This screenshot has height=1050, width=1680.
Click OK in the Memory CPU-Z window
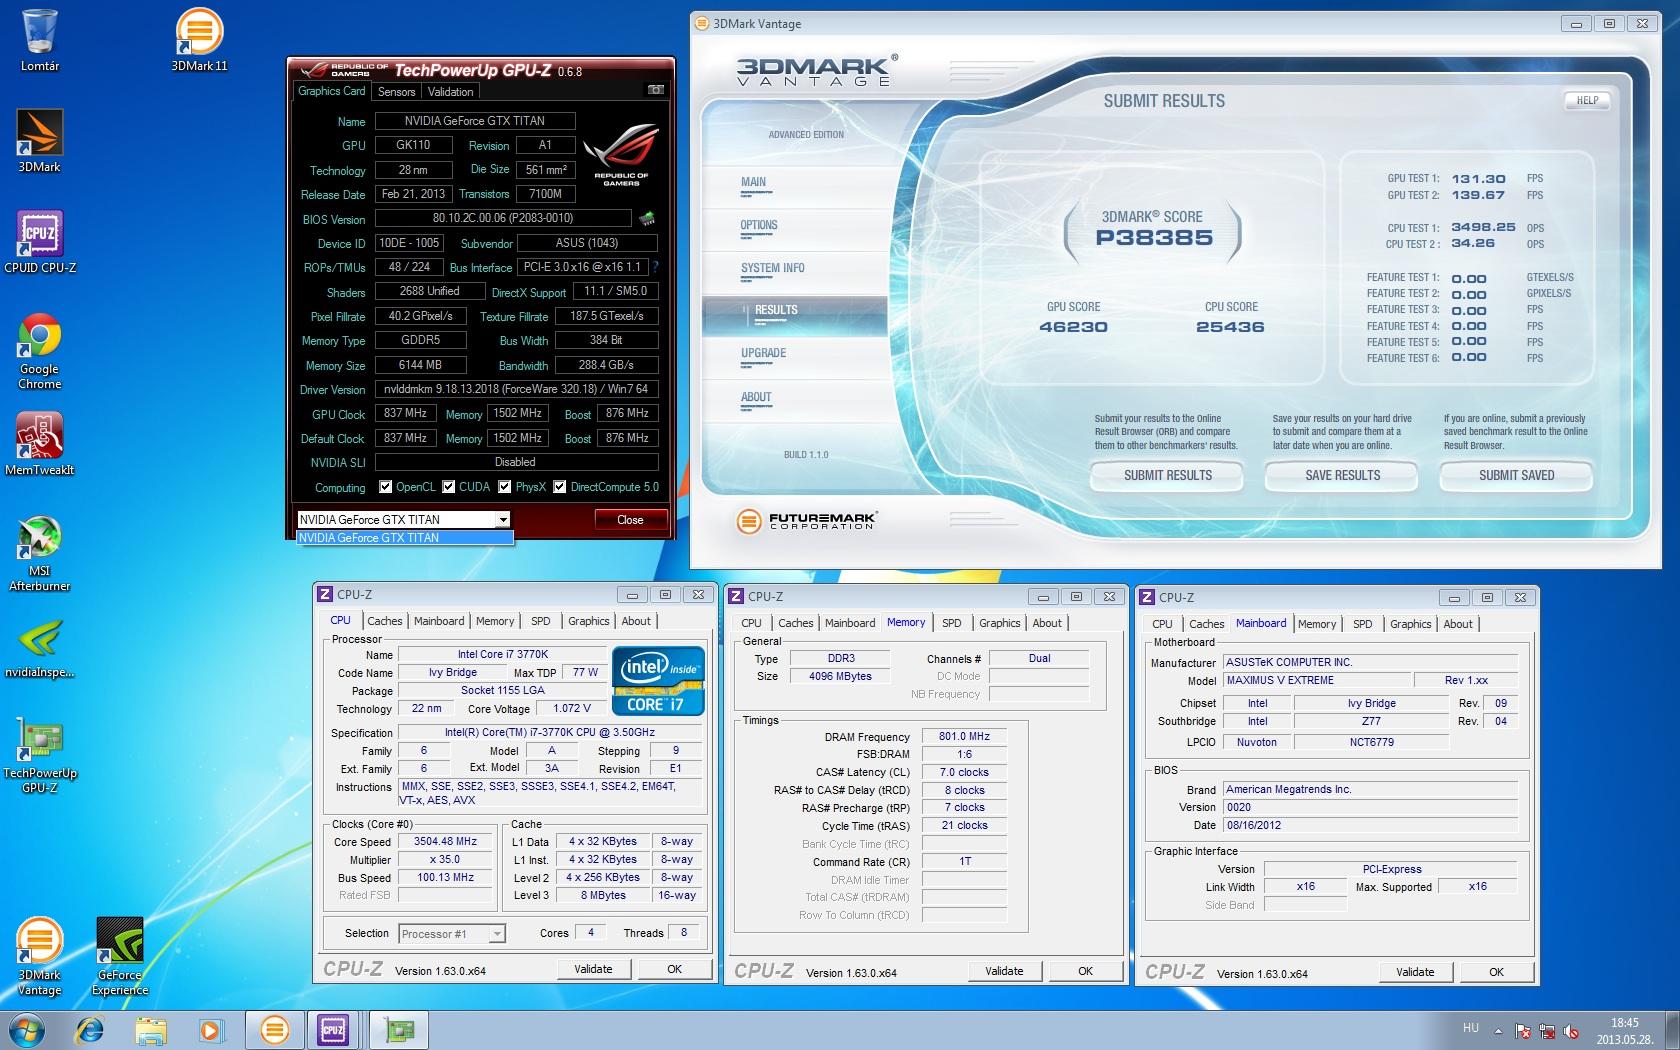coord(1085,971)
